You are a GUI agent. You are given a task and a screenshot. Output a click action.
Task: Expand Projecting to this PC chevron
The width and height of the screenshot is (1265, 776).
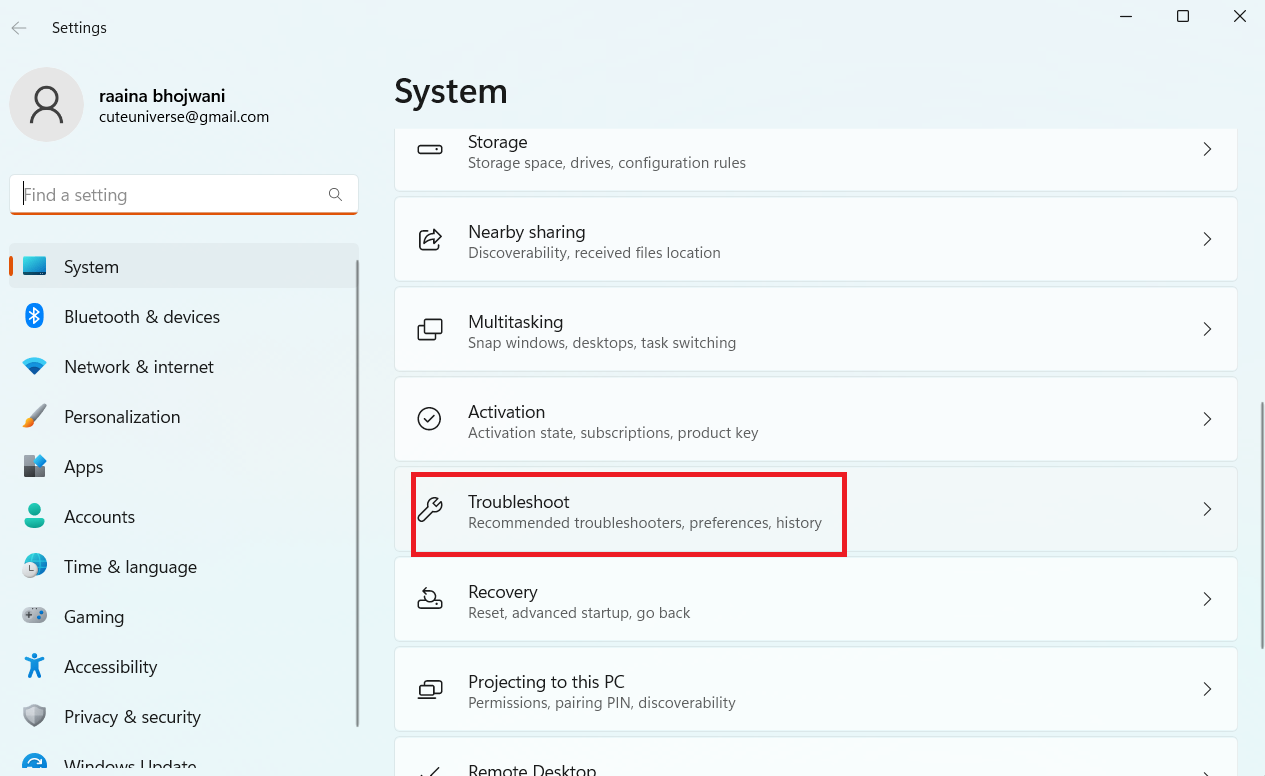click(1207, 689)
